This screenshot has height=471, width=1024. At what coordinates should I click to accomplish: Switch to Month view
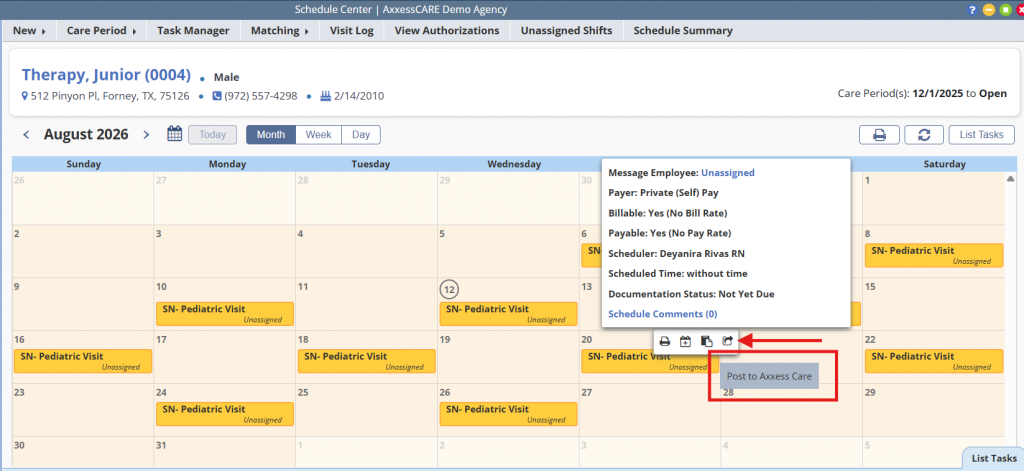(x=271, y=135)
